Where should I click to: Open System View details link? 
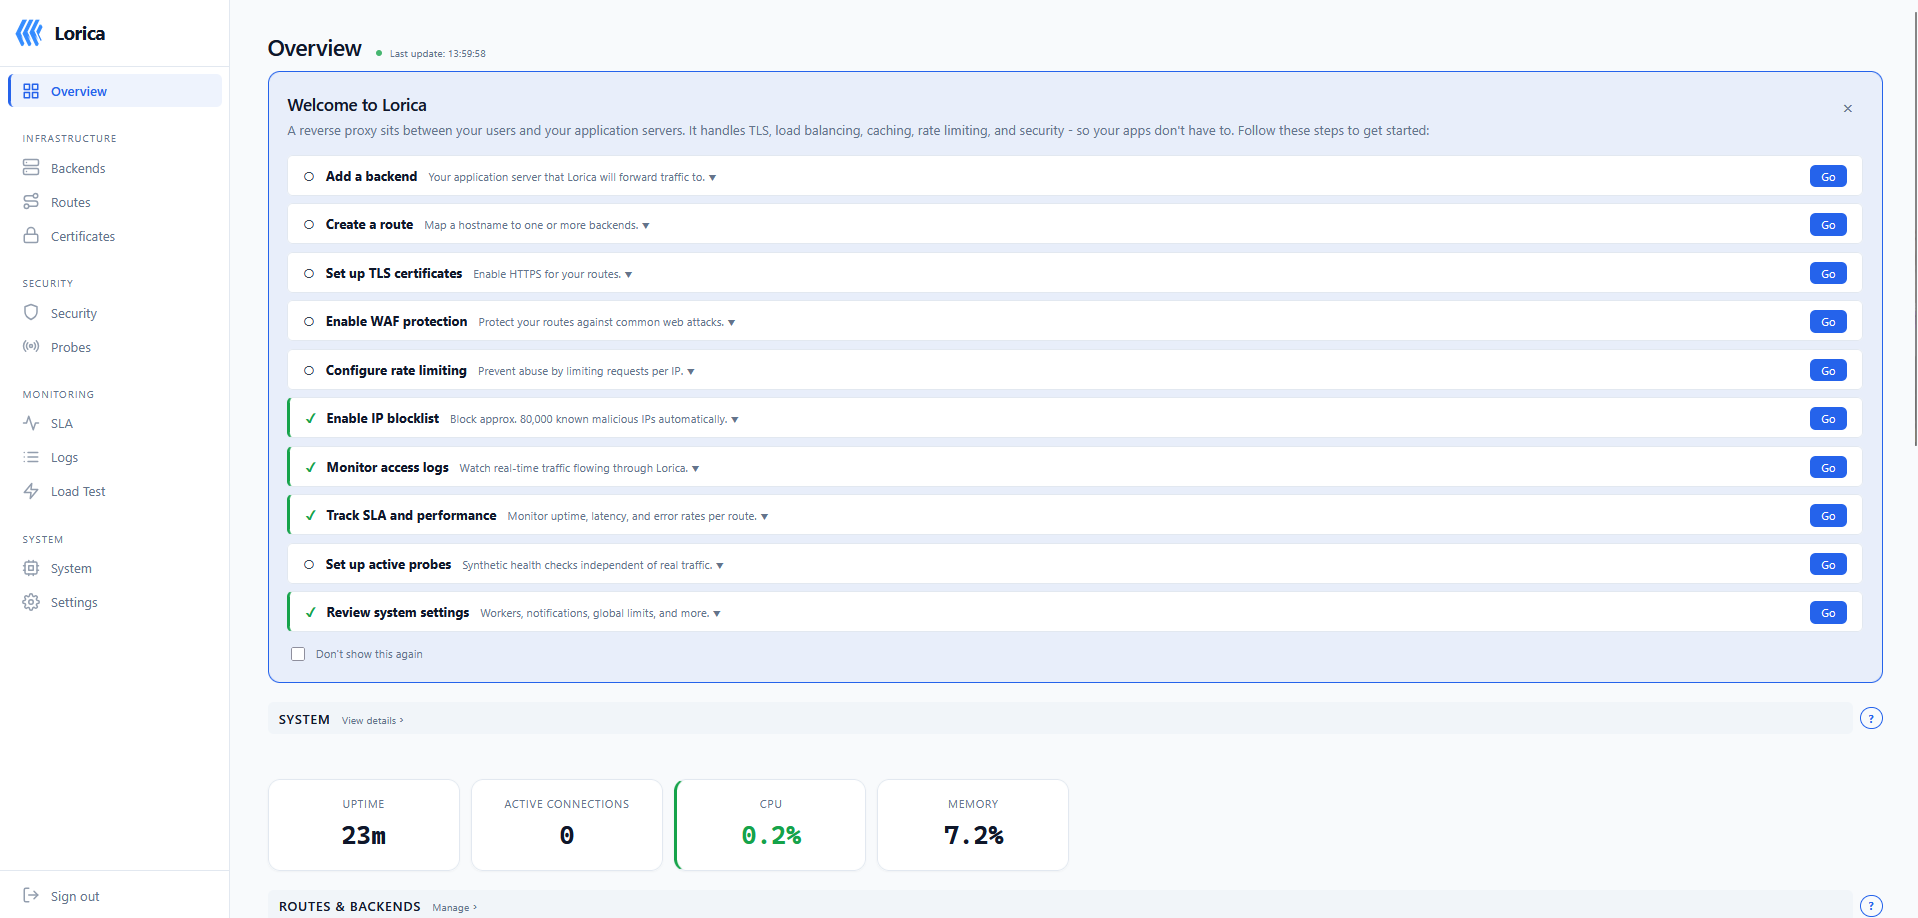tap(373, 721)
